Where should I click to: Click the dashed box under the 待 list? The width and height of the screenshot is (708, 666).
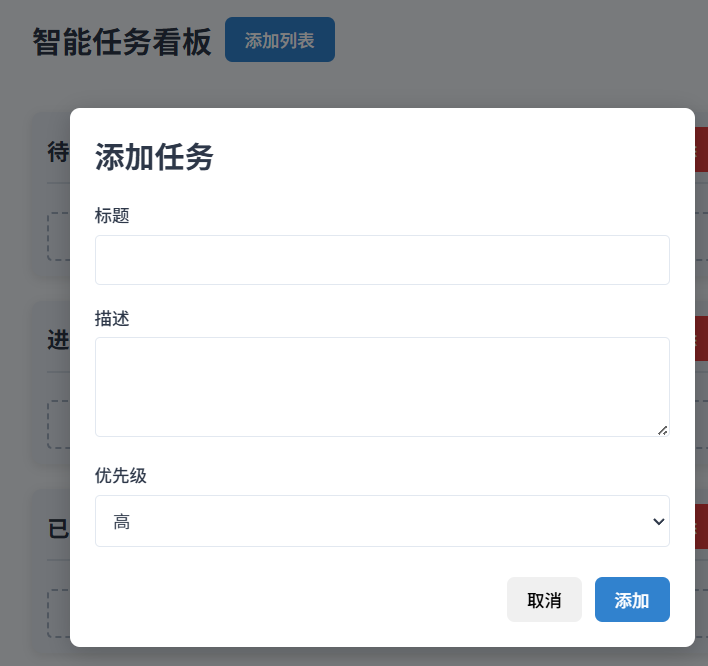58,236
